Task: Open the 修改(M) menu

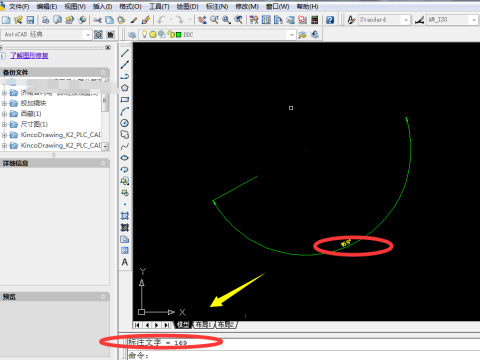Action: tap(247, 7)
